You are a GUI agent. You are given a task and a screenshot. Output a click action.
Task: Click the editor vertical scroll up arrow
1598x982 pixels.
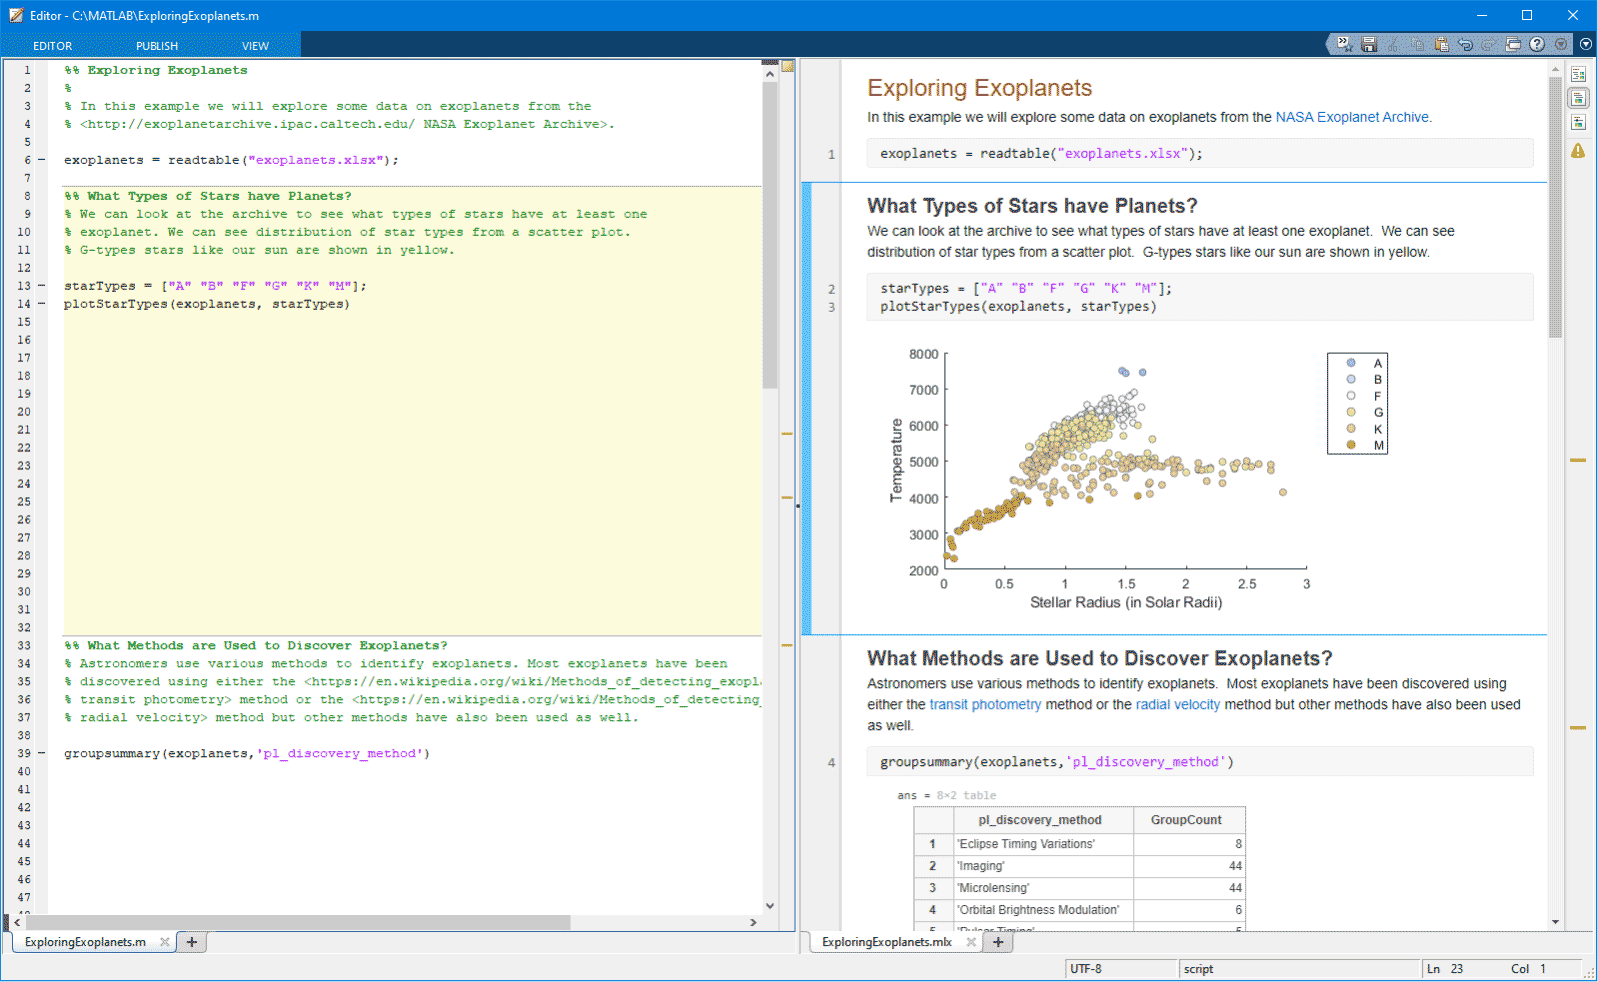[x=770, y=73]
